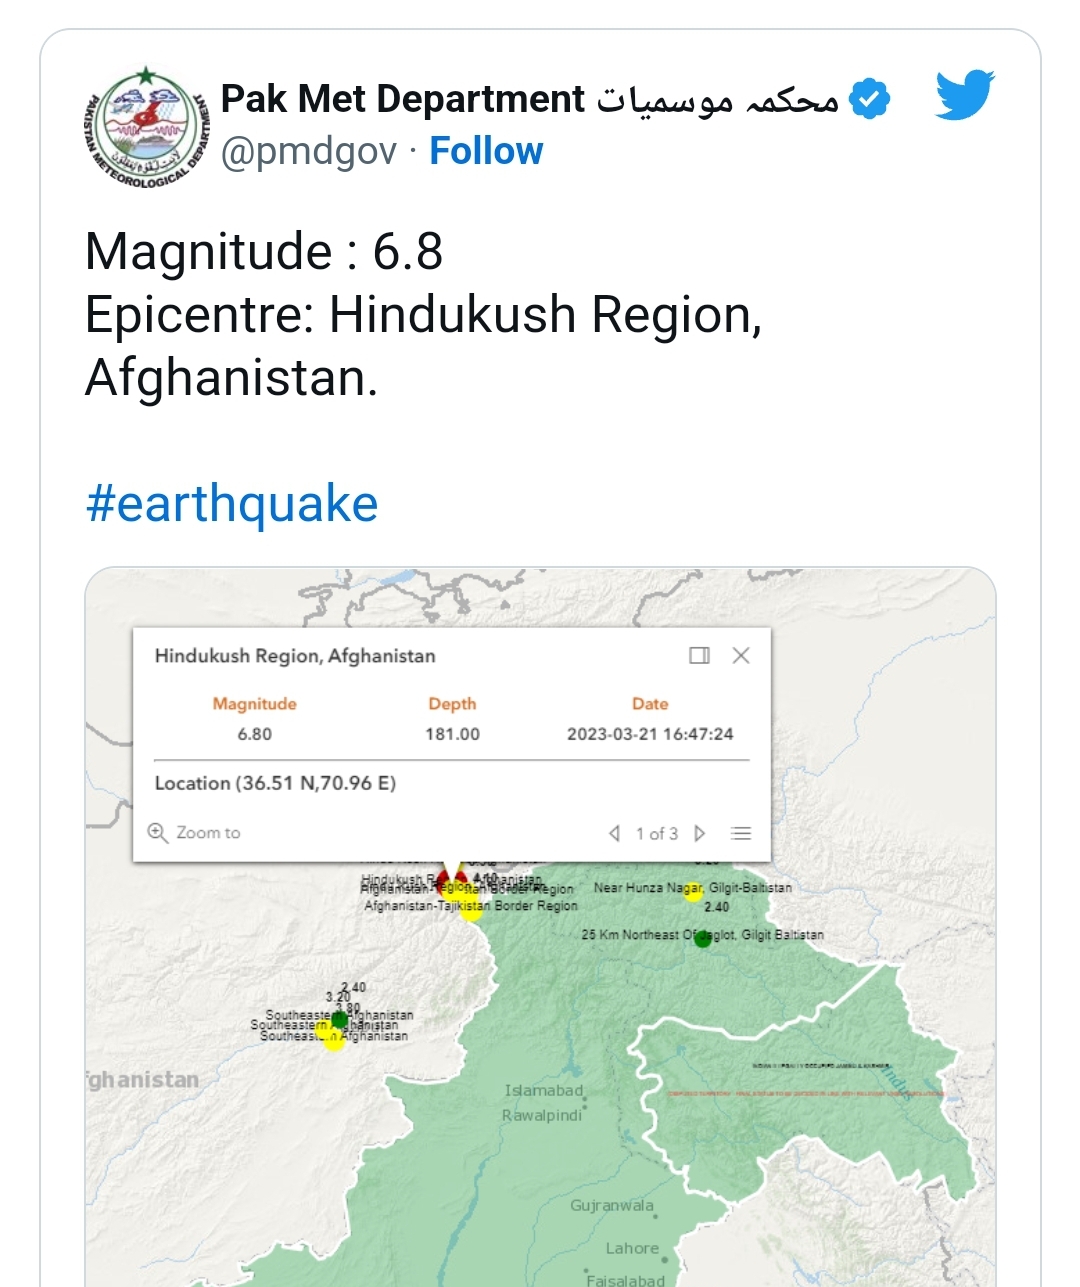The width and height of the screenshot is (1080, 1287).
Task: Open the #earthquake hashtag
Action: 232,503
